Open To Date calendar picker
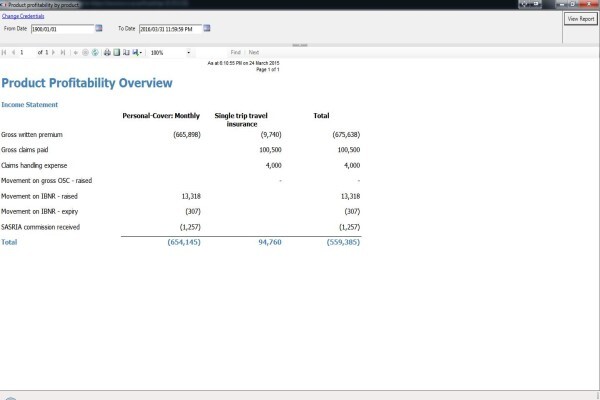Image resolution: width=600 pixels, height=400 pixels. [x=207, y=28]
